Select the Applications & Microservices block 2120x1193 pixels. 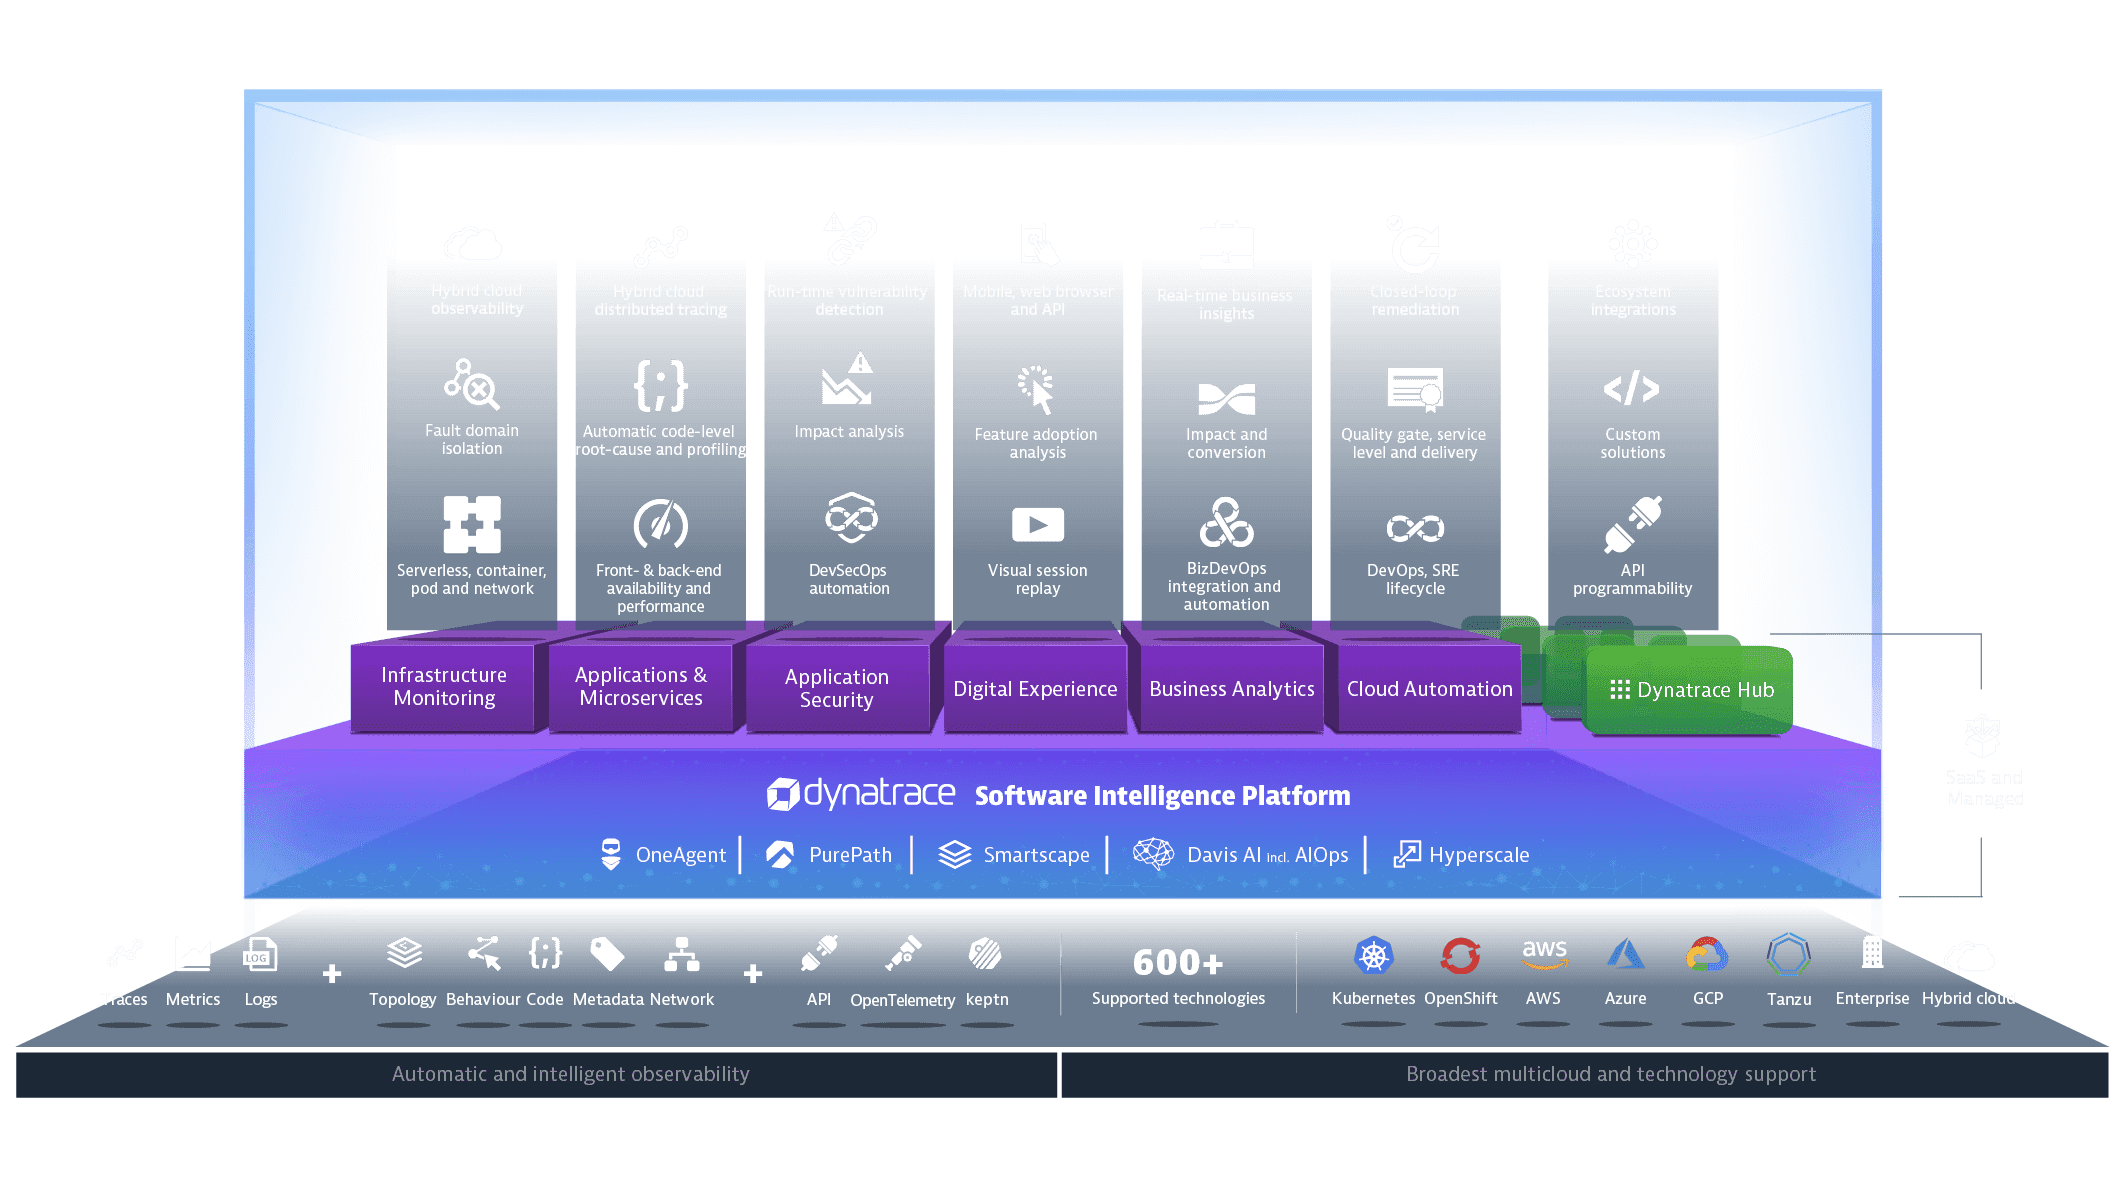pos(641,687)
